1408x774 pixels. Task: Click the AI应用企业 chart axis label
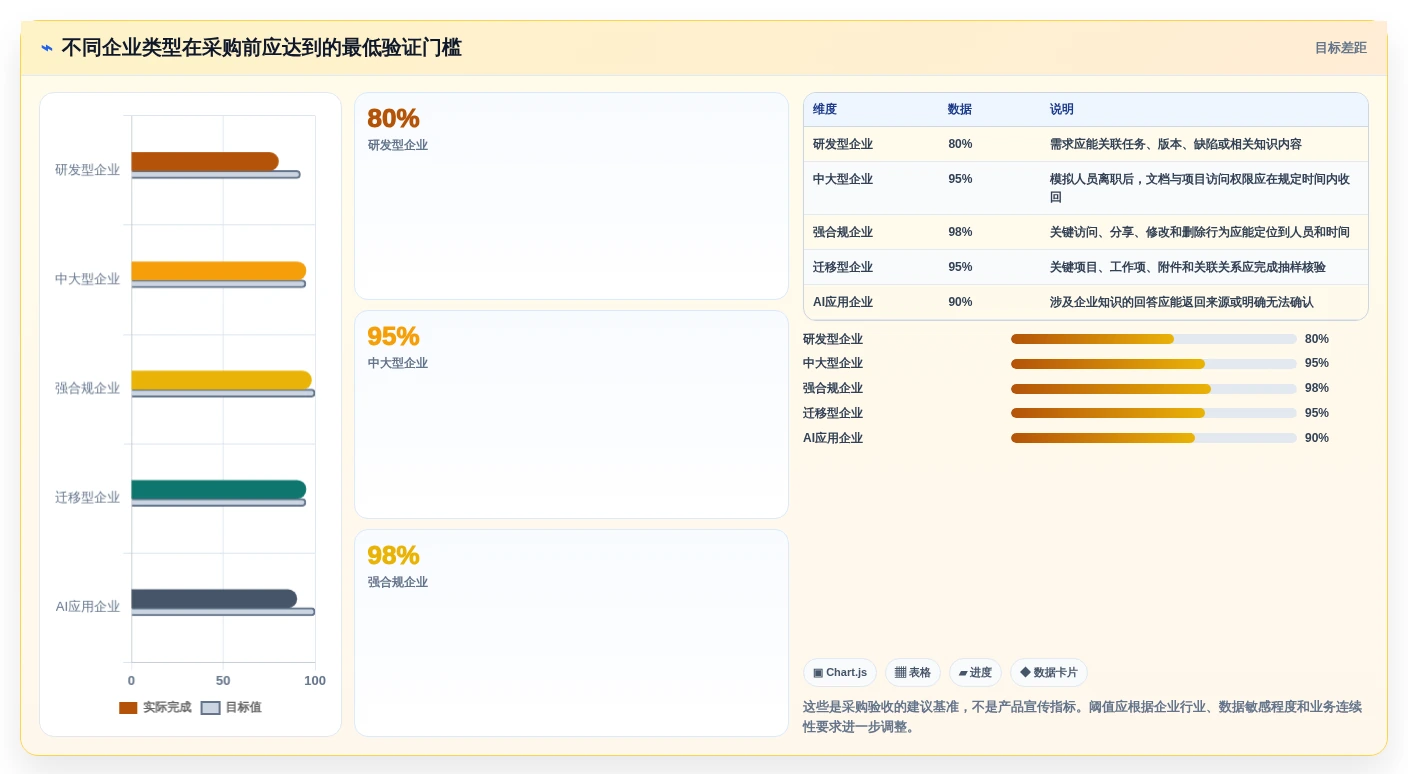[87, 607]
